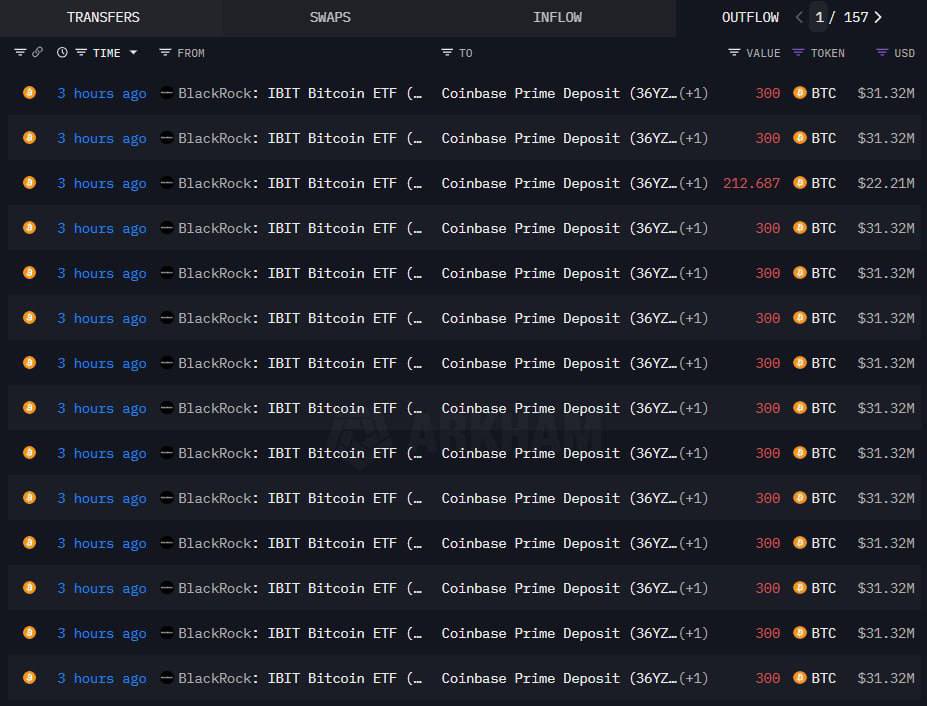Screen dimensions: 927x706
Task: Click the BTC token icon on the first row
Action: [x=799, y=93]
